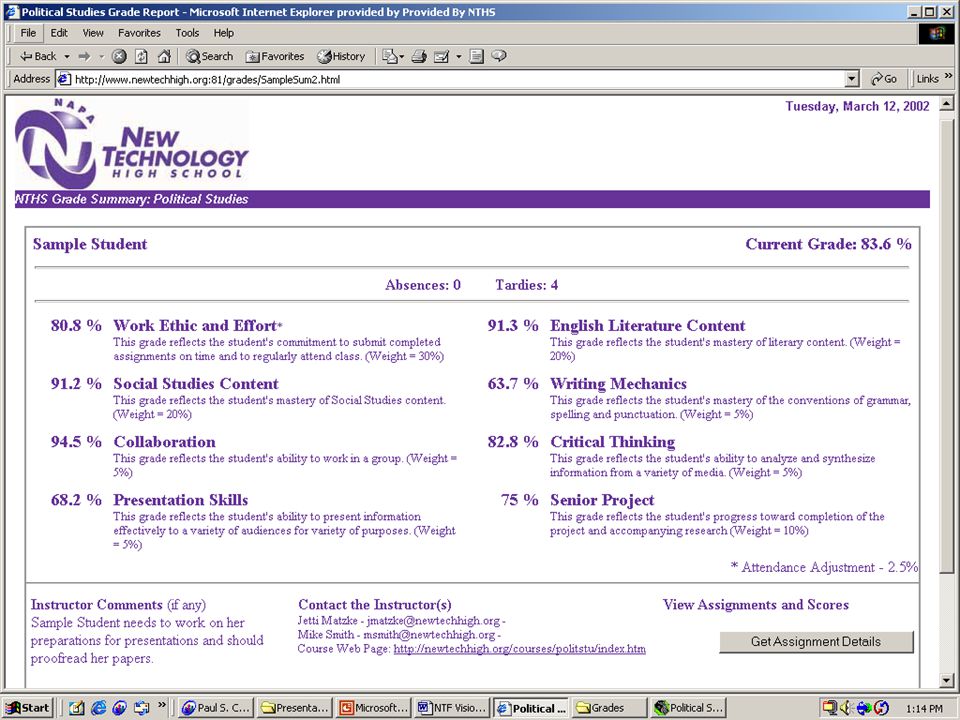The image size is (960, 720).
Task: Switch to the Paul S. C... taskbar window
Action: (216, 708)
